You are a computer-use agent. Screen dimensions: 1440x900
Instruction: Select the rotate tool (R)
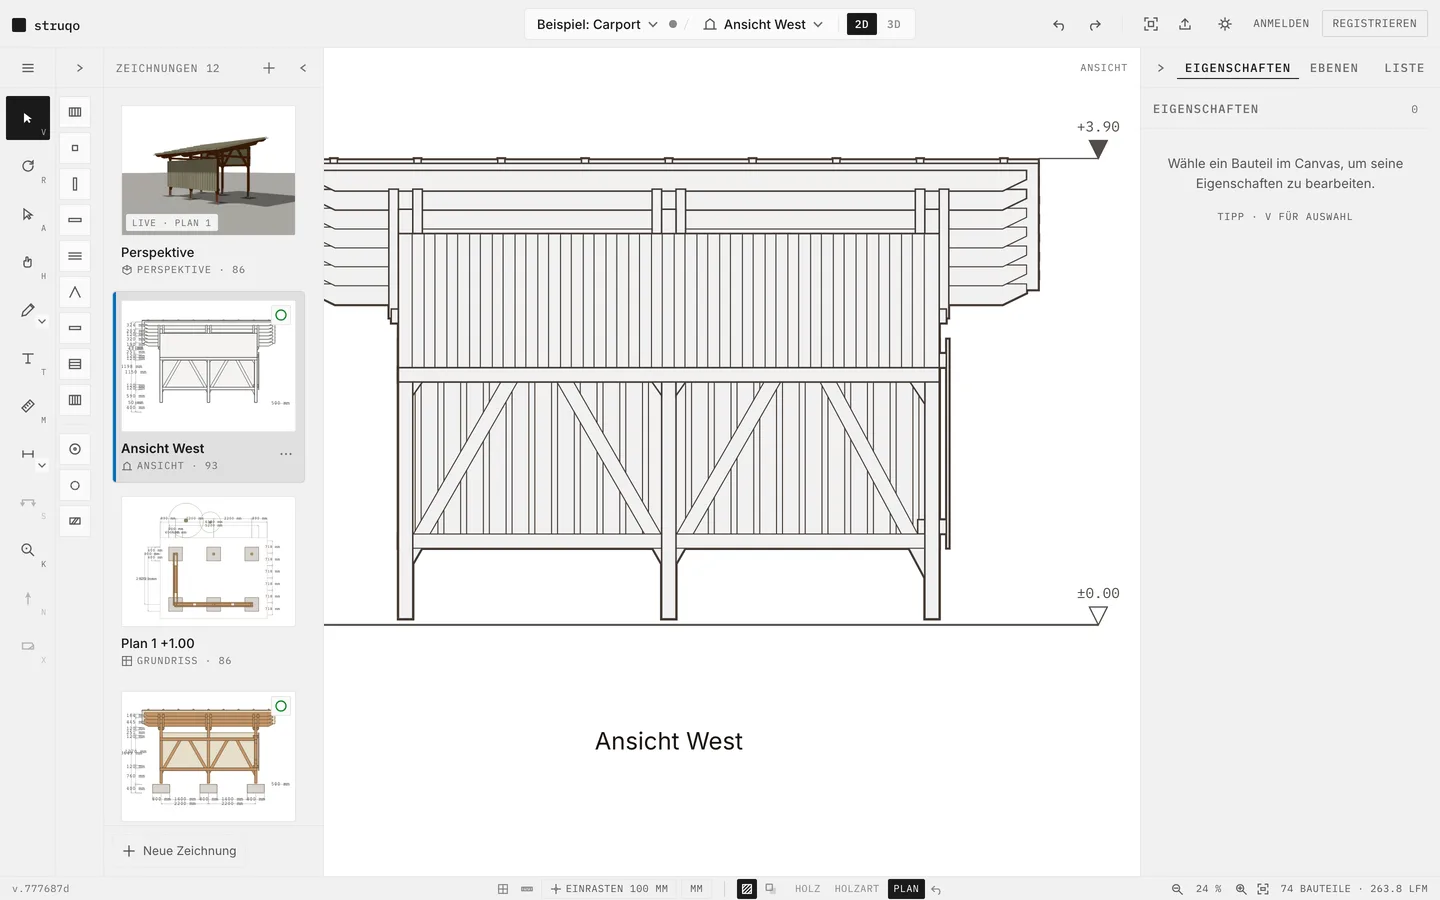coord(28,166)
